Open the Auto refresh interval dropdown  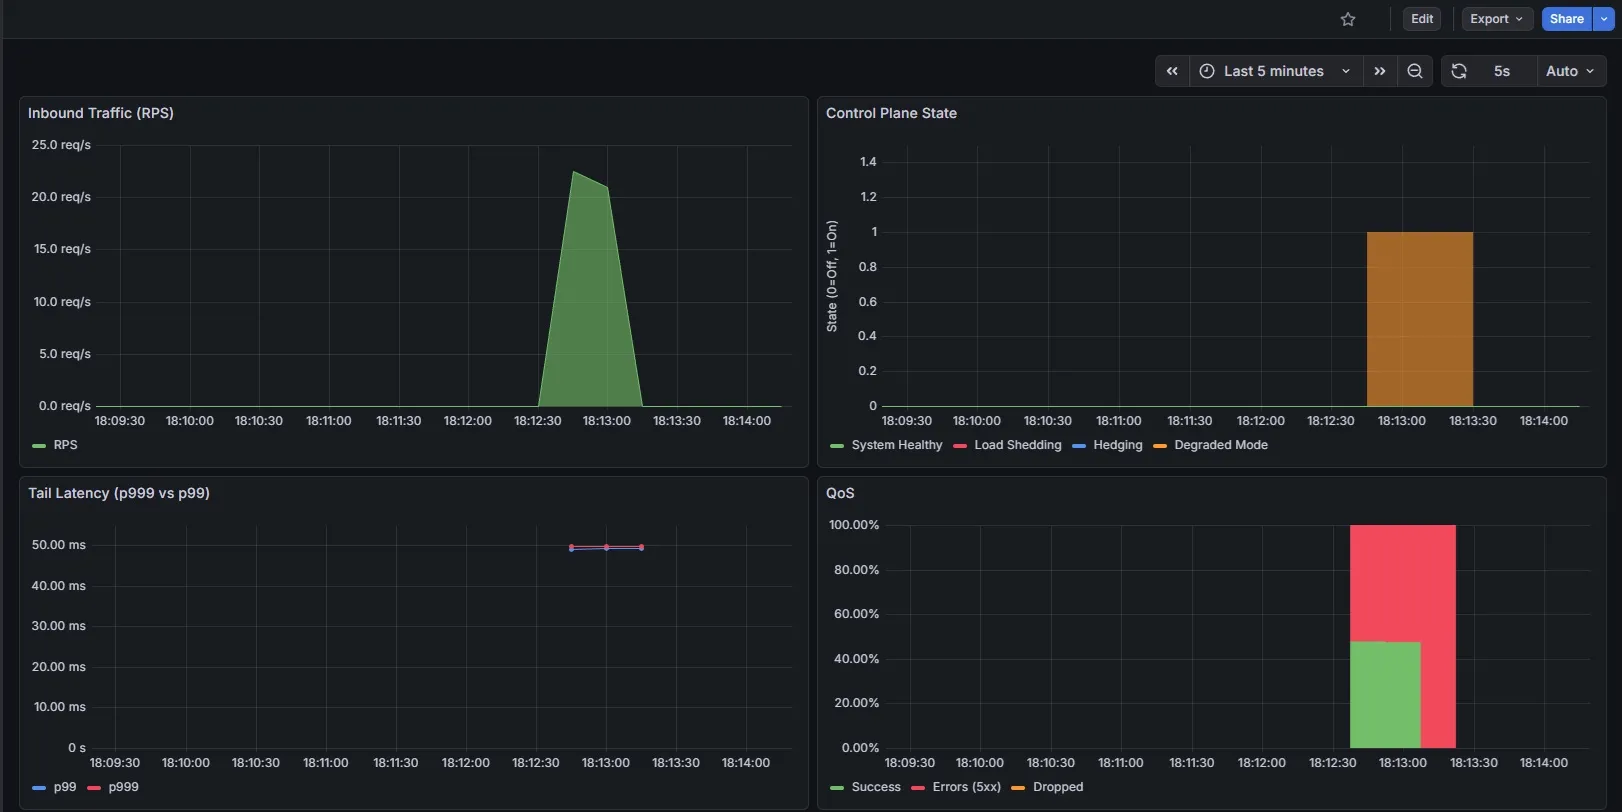(x=1570, y=71)
